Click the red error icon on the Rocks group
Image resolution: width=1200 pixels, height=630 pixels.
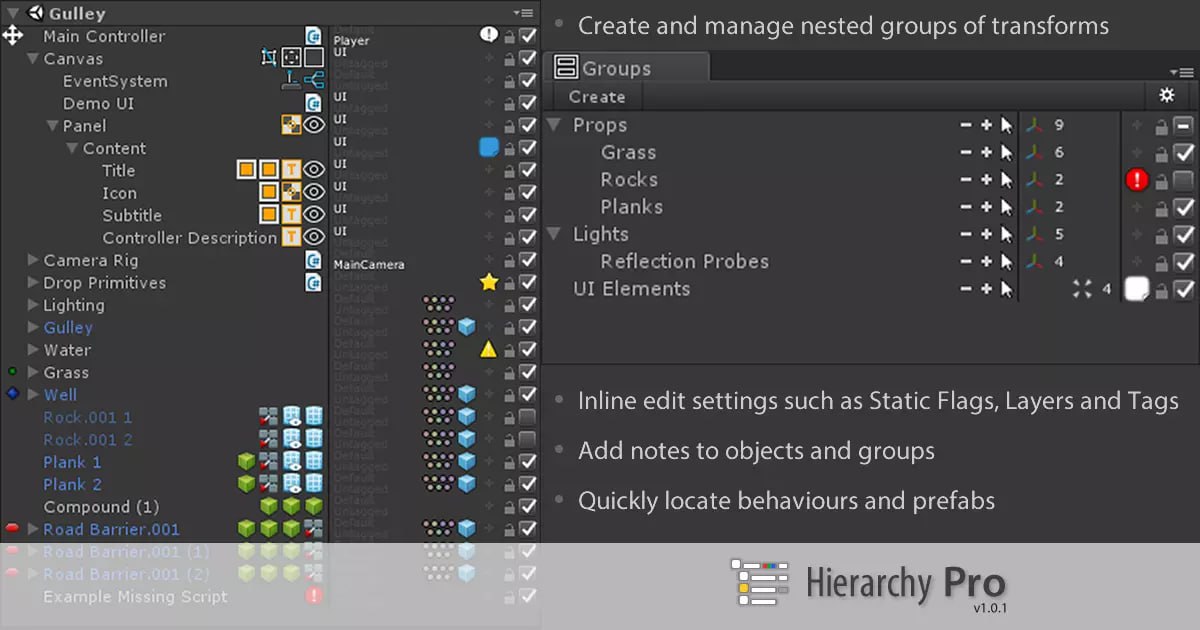(x=1137, y=180)
